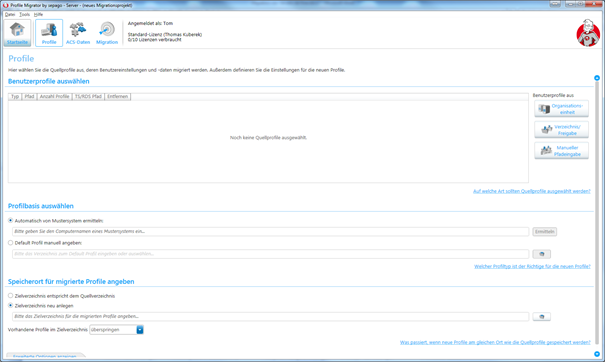Screen dimensions: 605x362
Task: Focus the Mustersystem computer name field
Action: pos(270,232)
